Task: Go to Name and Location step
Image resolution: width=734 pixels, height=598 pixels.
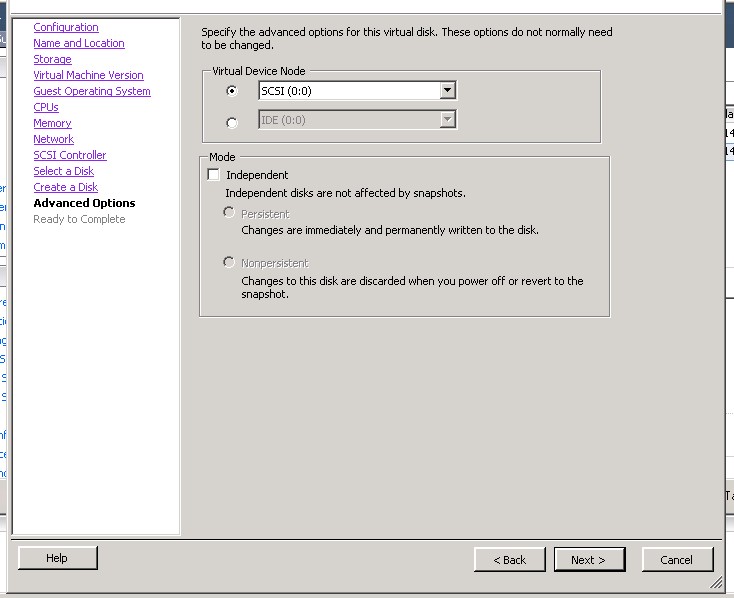Action: click(79, 43)
